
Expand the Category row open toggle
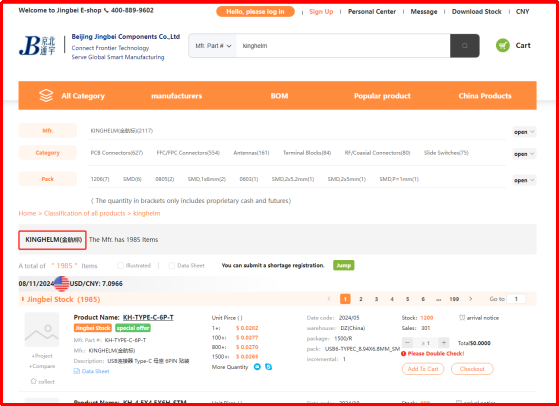coord(524,154)
